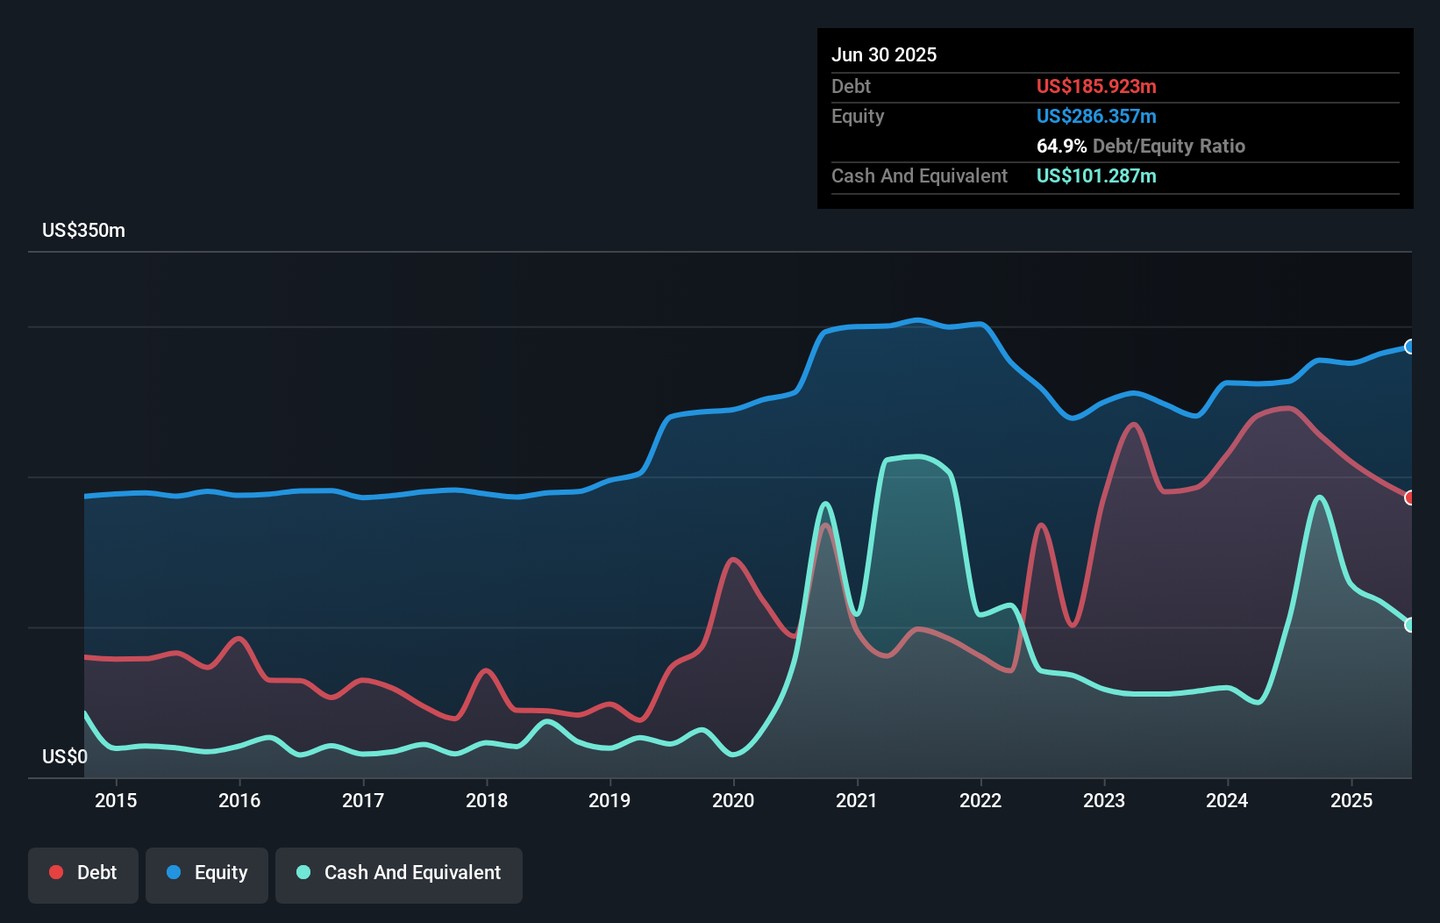Select the teal Cash endpoint marker on chart
The height and width of the screenshot is (923, 1440).
point(1410,625)
